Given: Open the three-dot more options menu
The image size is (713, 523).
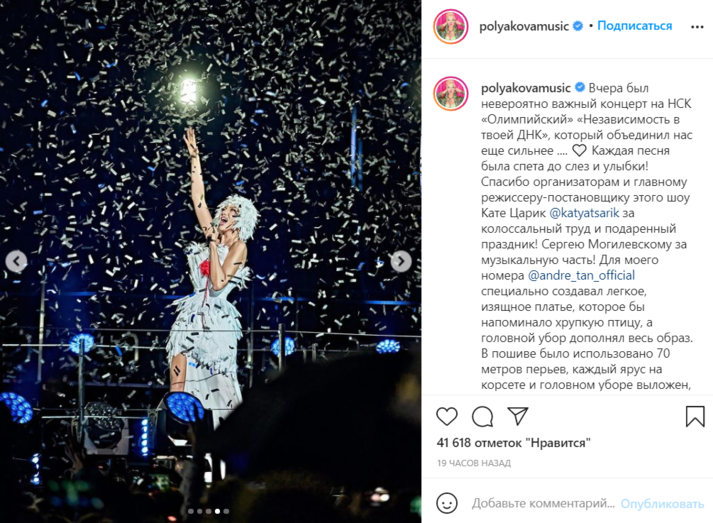Looking at the screenshot, I should tap(697, 27).
